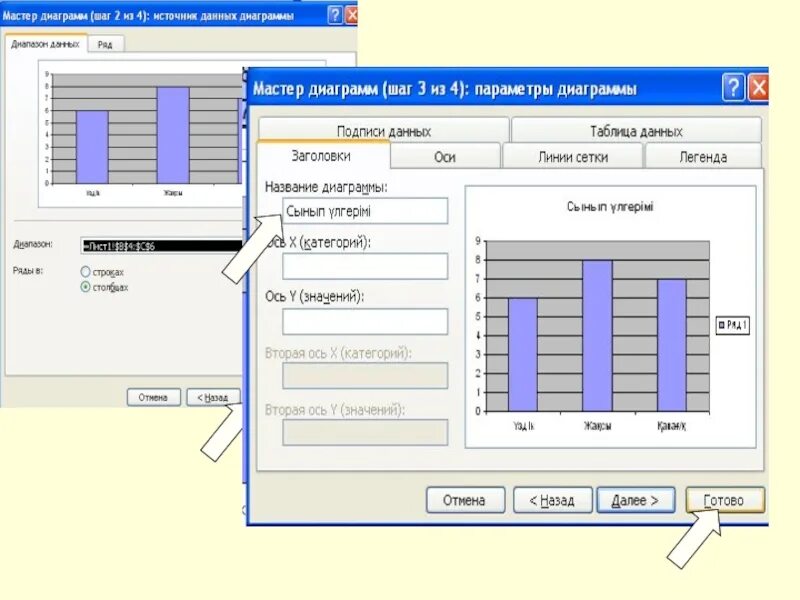The width and height of the screenshot is (800, 600).
Task: Click the Готово button
Action: tap(724, 500)
